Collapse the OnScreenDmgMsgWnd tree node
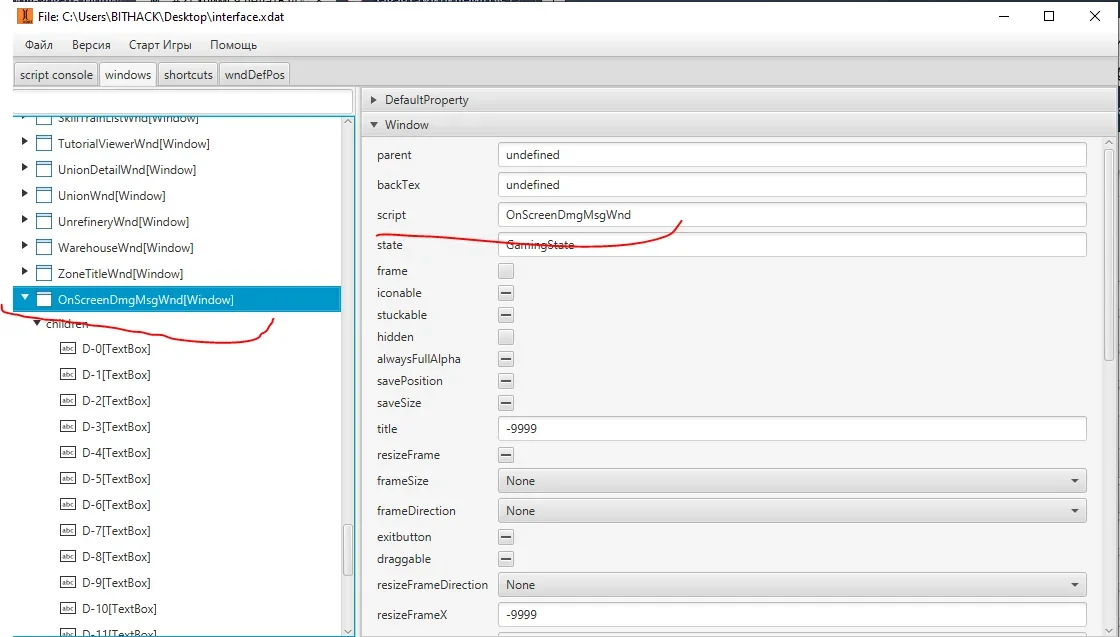The width and height of the screenshot is (1120, 637). pos(25,298)
